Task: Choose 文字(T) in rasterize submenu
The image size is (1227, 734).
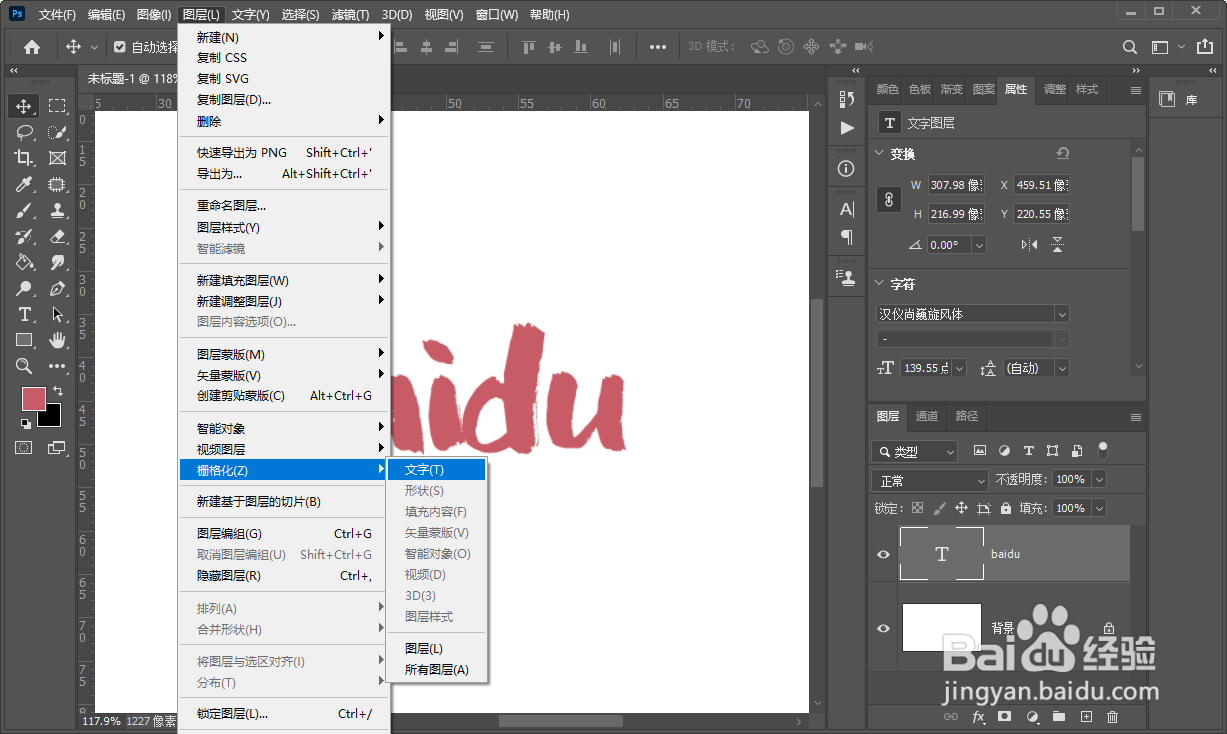Action: click(436, 470)
